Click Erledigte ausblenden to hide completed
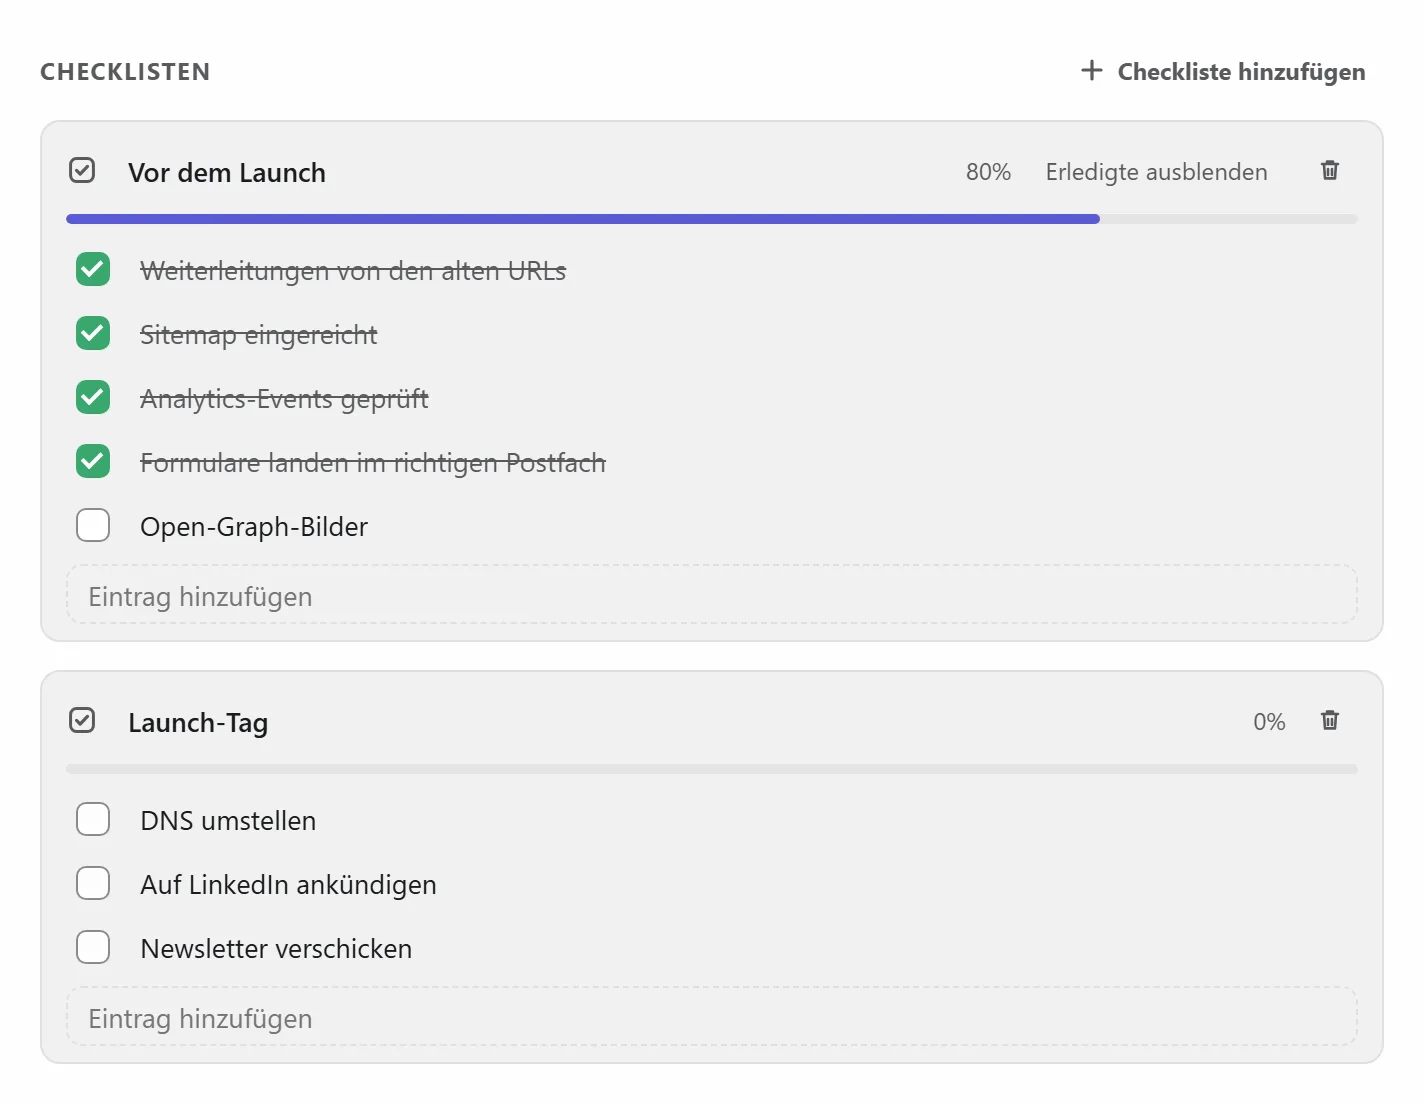The width and height of the screenshot is (1424, 1104). pyautogui.click(x=1156, y=172)
